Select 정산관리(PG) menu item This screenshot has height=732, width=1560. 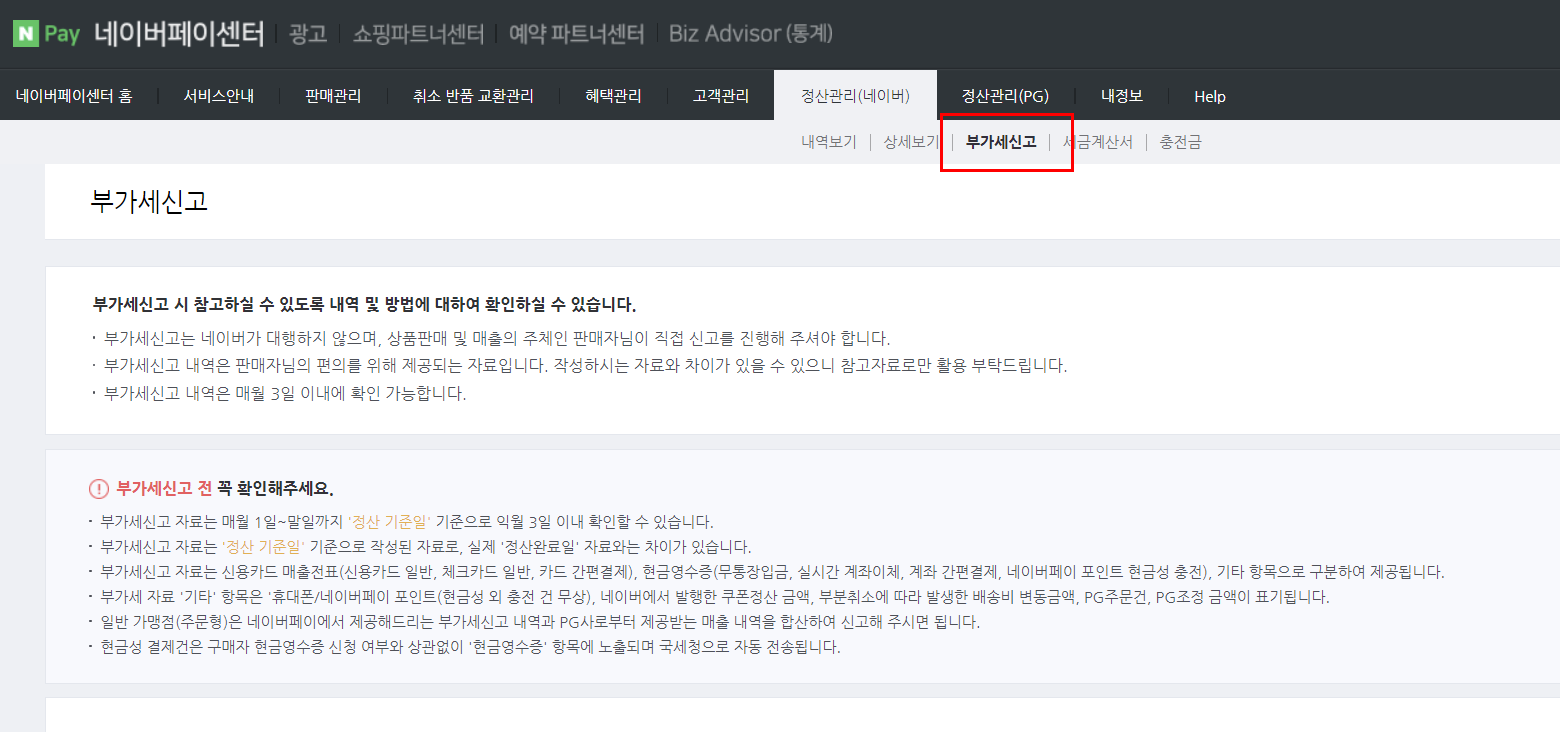click(1005, 96)
